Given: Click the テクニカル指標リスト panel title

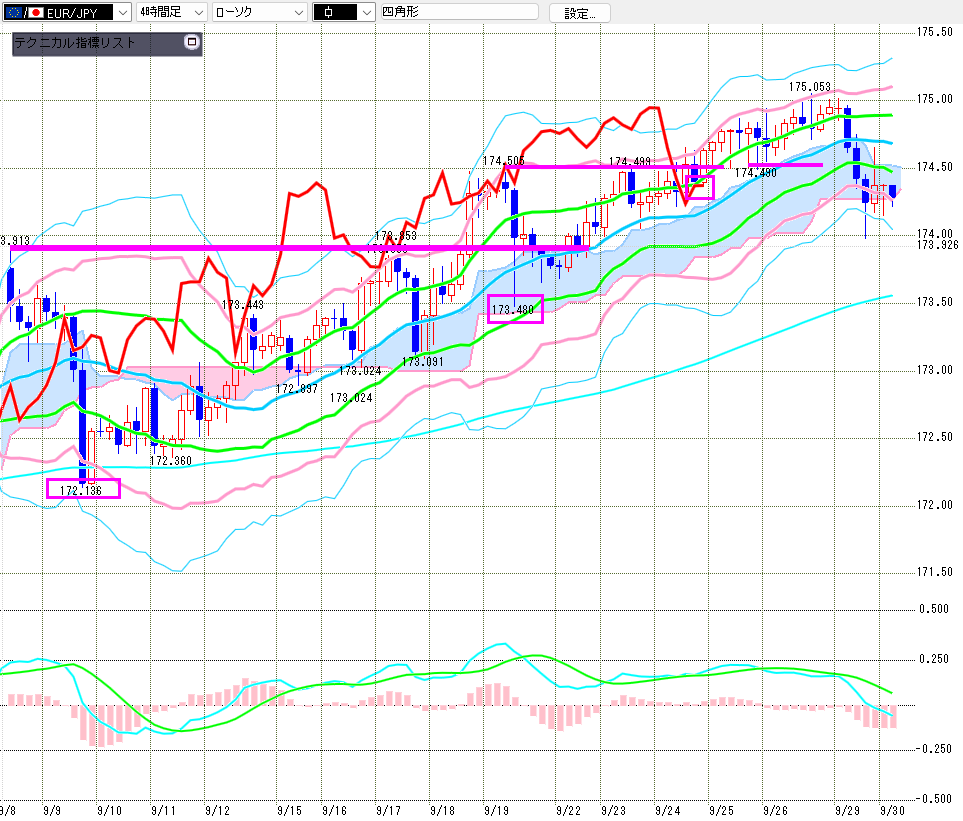Looking at the screenshot, I should [x=75, y=43].
